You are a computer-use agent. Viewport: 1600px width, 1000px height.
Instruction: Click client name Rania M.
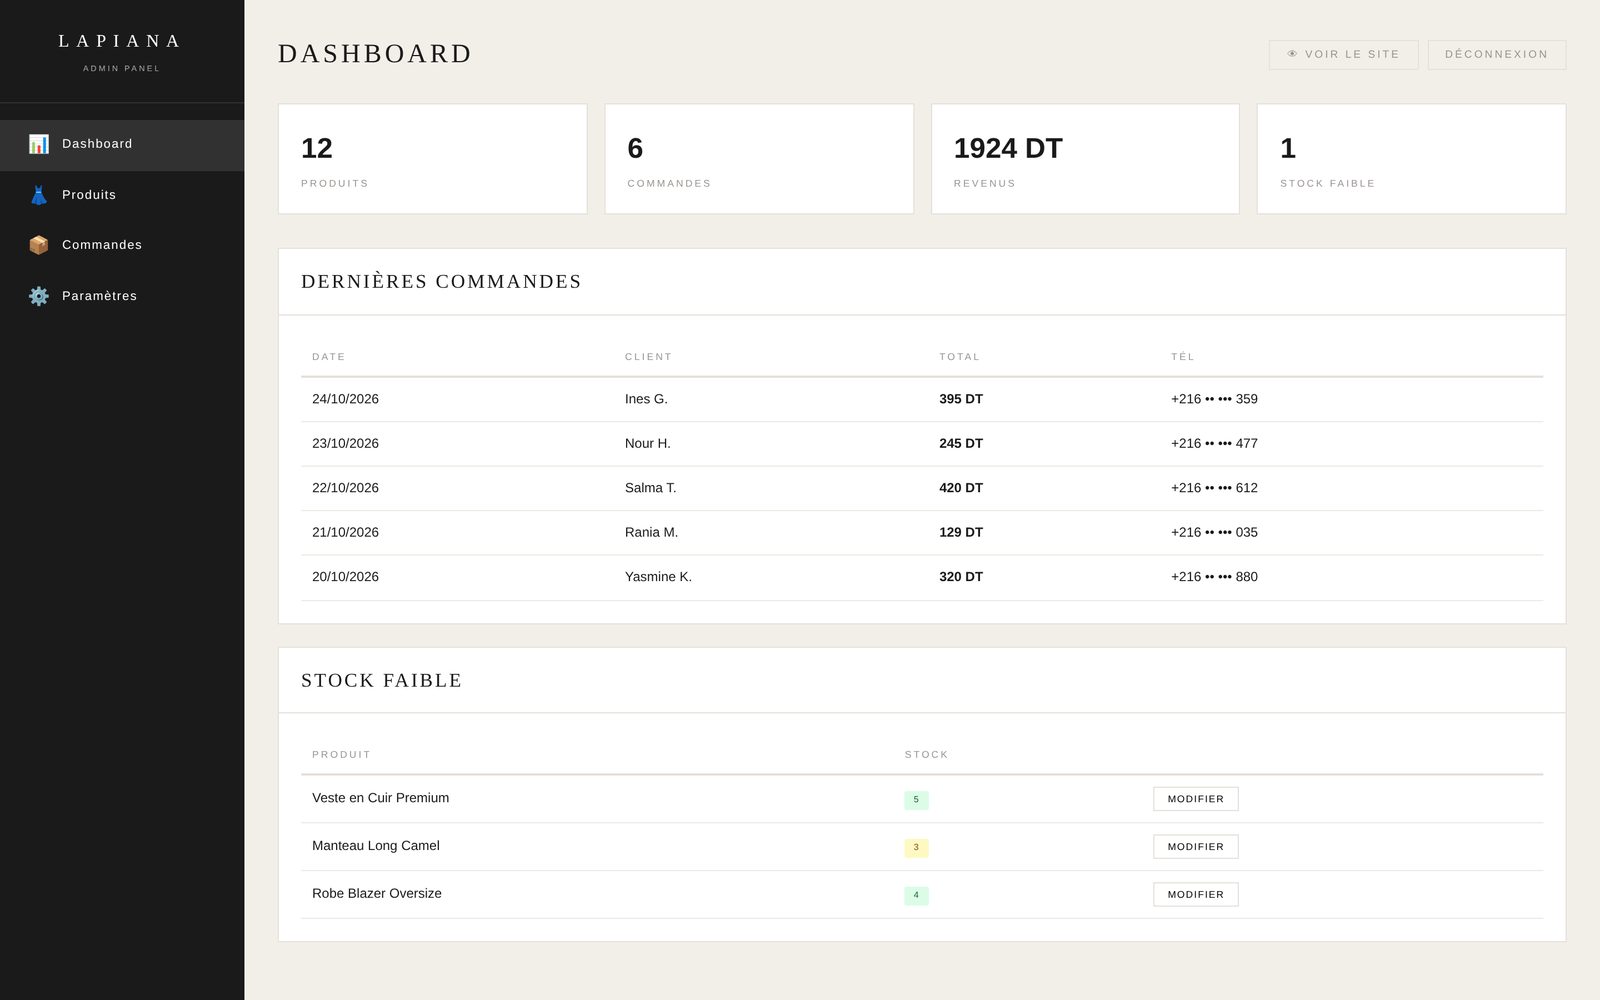pos(651,532)
